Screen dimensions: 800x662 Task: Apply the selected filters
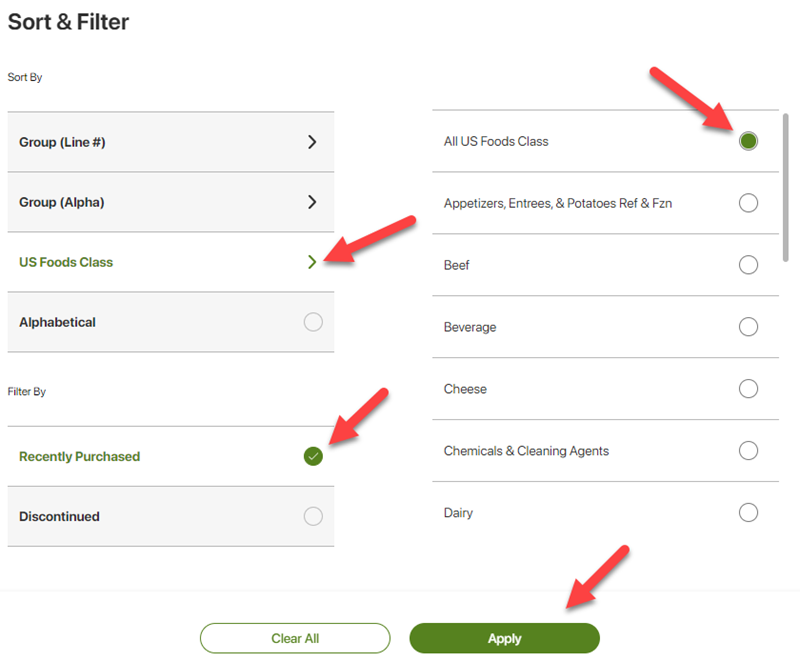point(505,638)
